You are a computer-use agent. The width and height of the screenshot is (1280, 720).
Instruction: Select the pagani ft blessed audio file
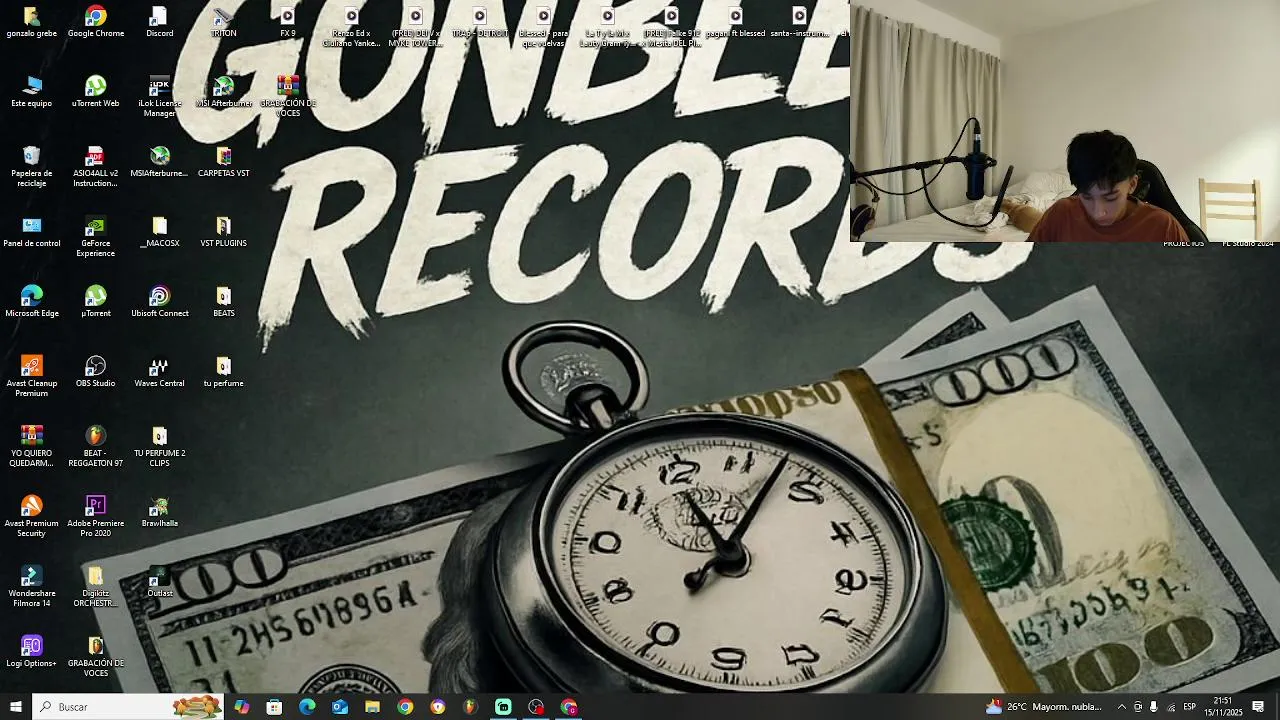[735, 22]
